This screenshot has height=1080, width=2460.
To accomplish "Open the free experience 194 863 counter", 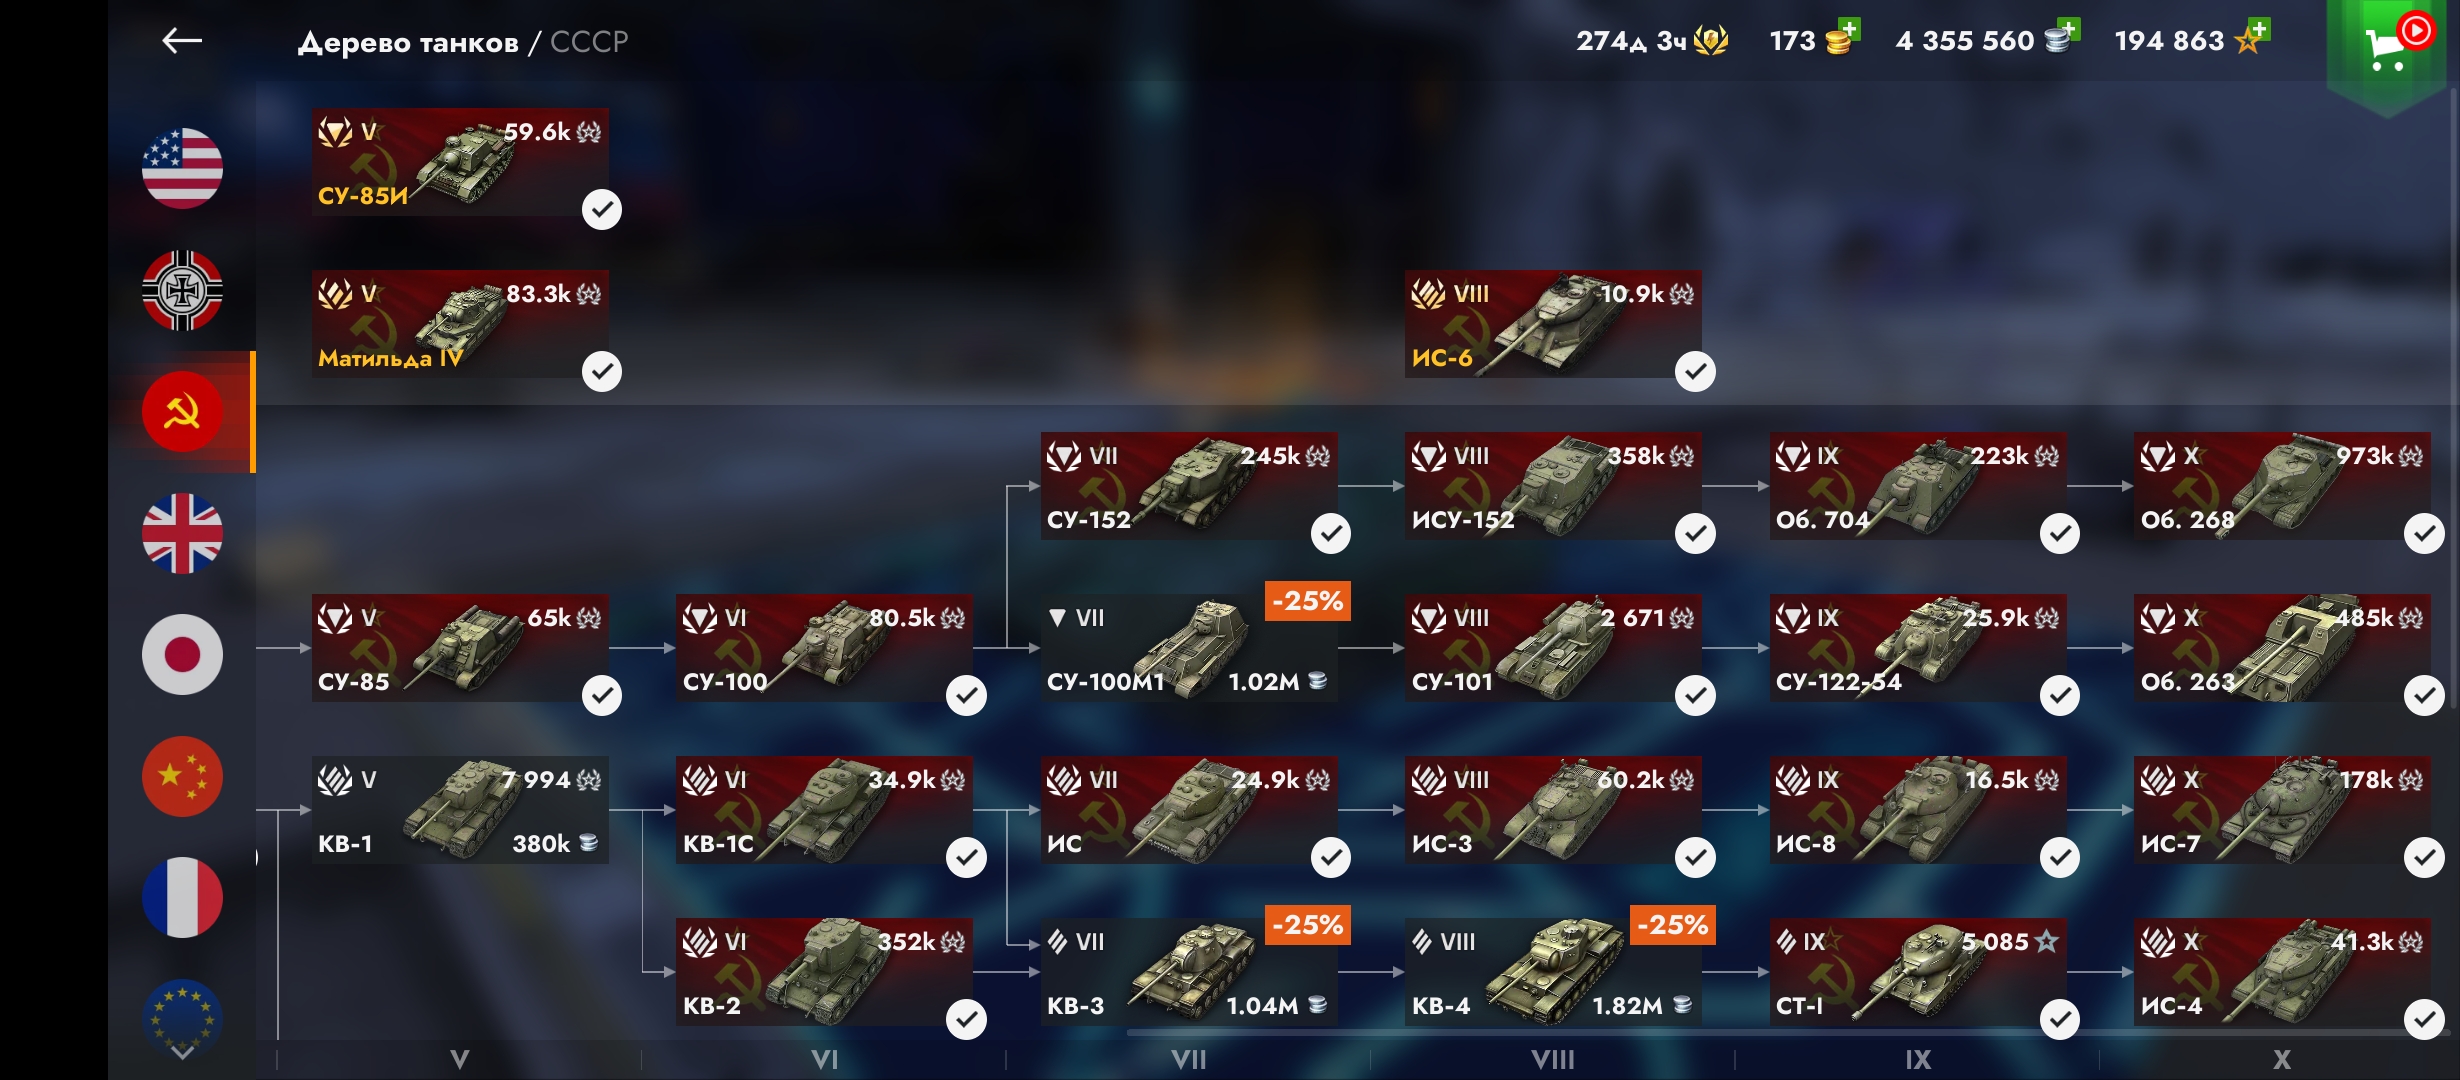I will [2190, 41].
